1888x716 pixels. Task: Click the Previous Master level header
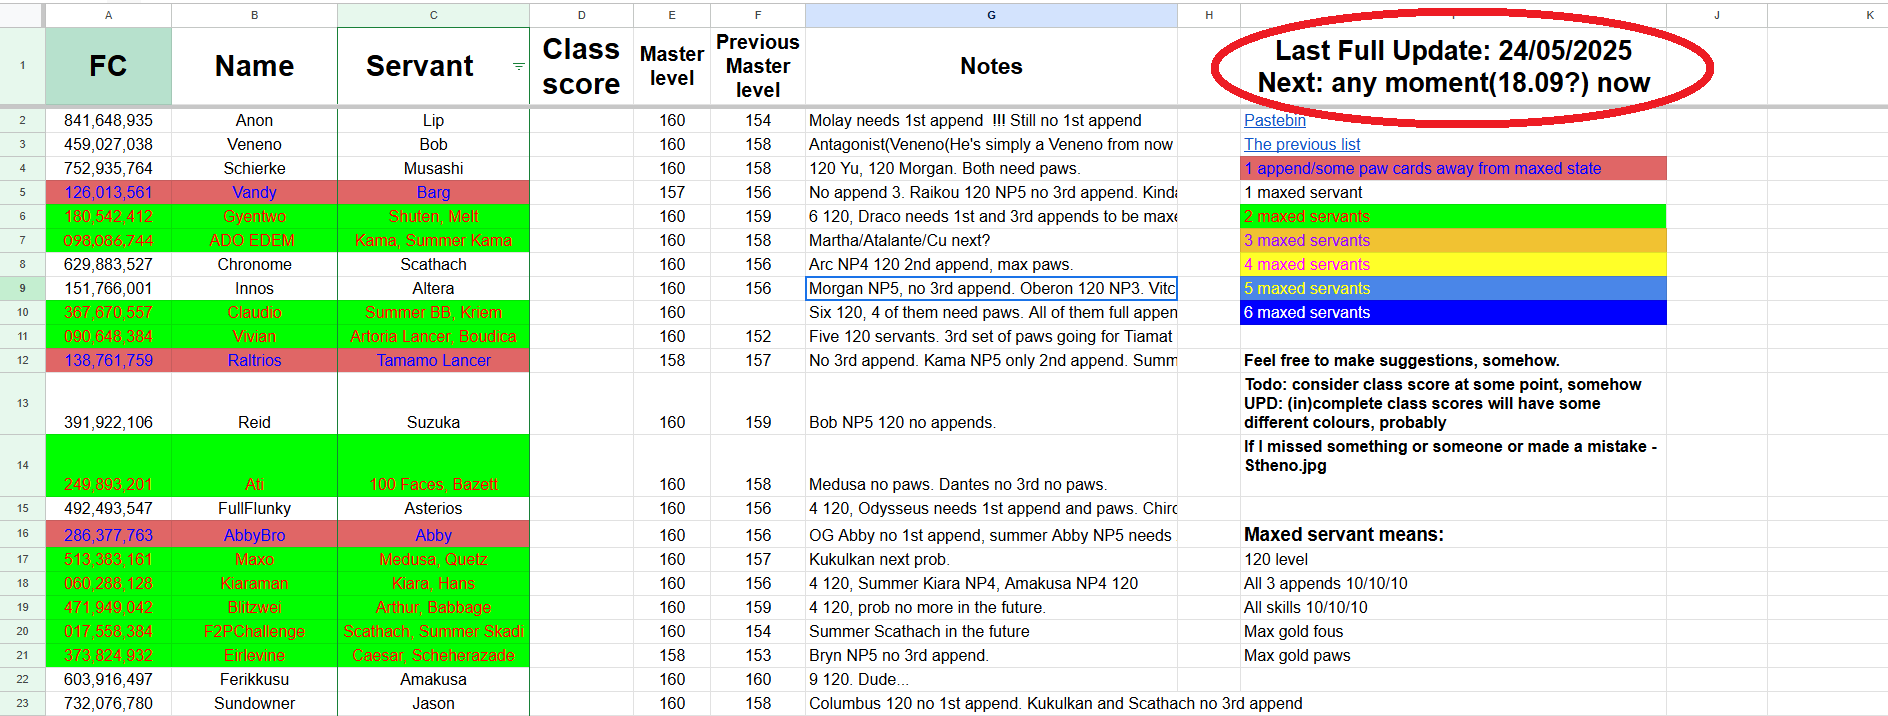point(758,66)
